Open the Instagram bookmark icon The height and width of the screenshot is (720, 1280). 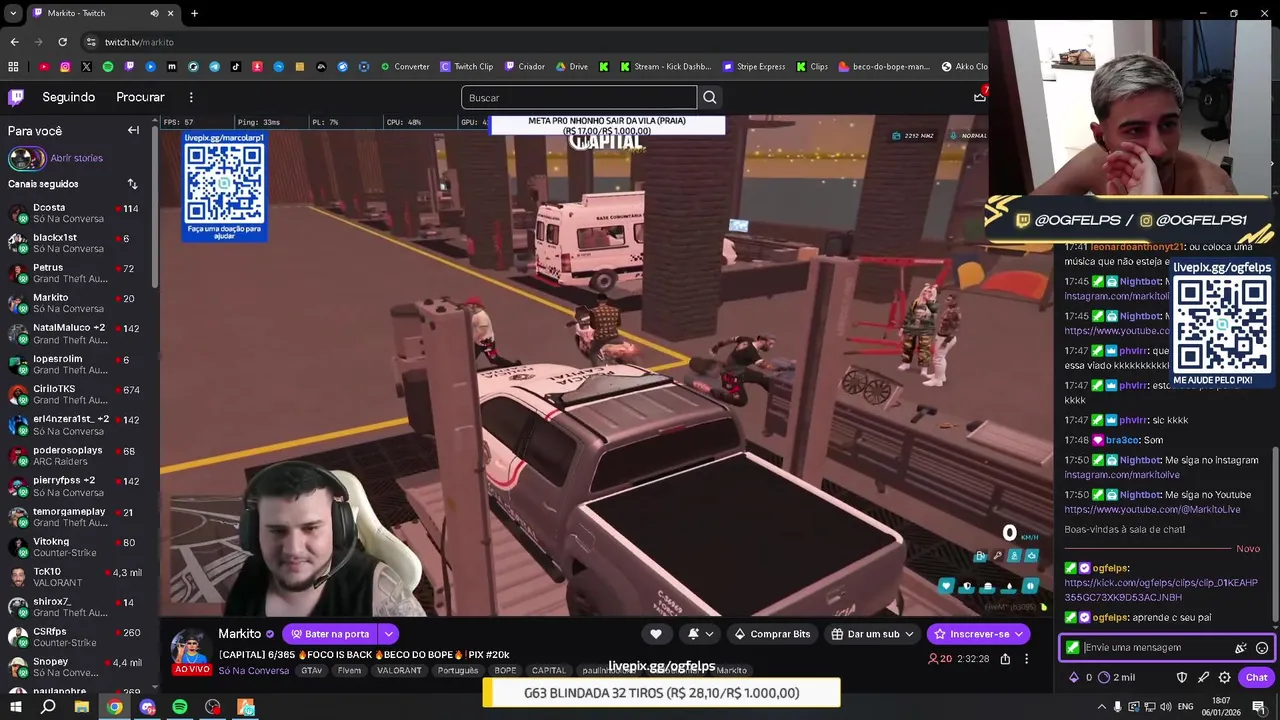coord(65,67)
